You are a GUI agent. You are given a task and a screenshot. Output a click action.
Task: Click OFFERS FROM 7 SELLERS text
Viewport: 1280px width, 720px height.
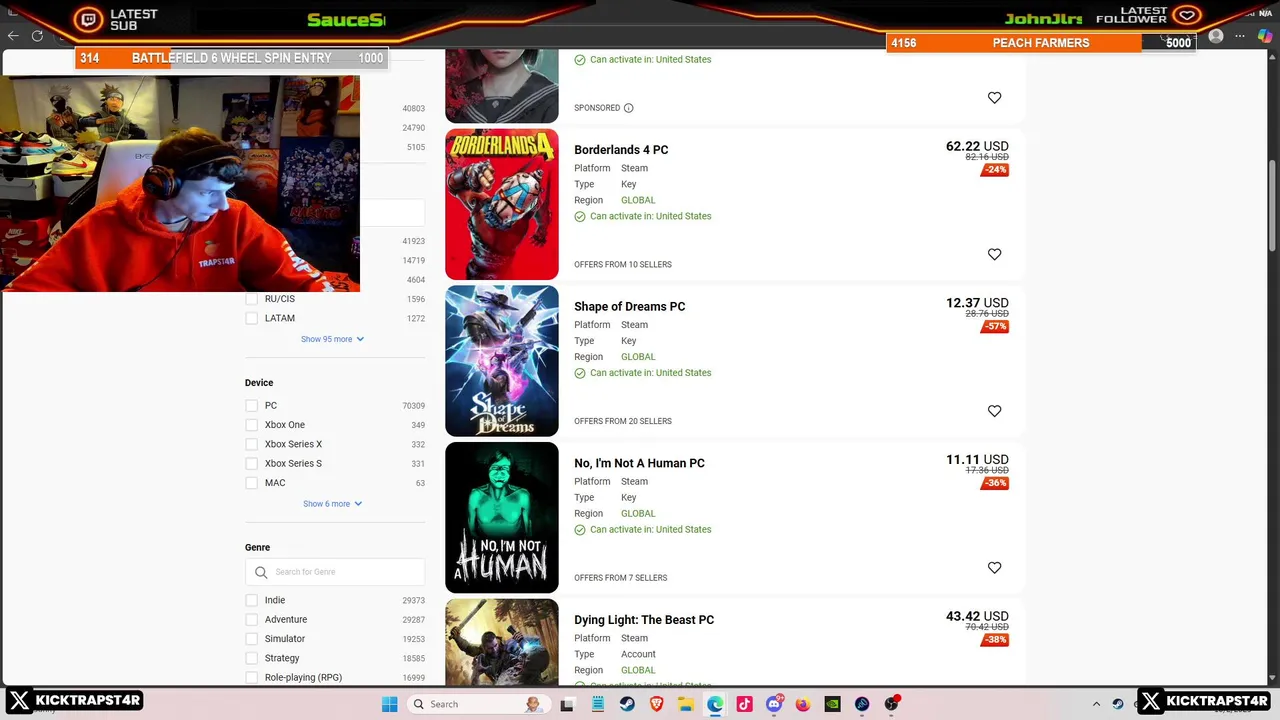point(620,578)
